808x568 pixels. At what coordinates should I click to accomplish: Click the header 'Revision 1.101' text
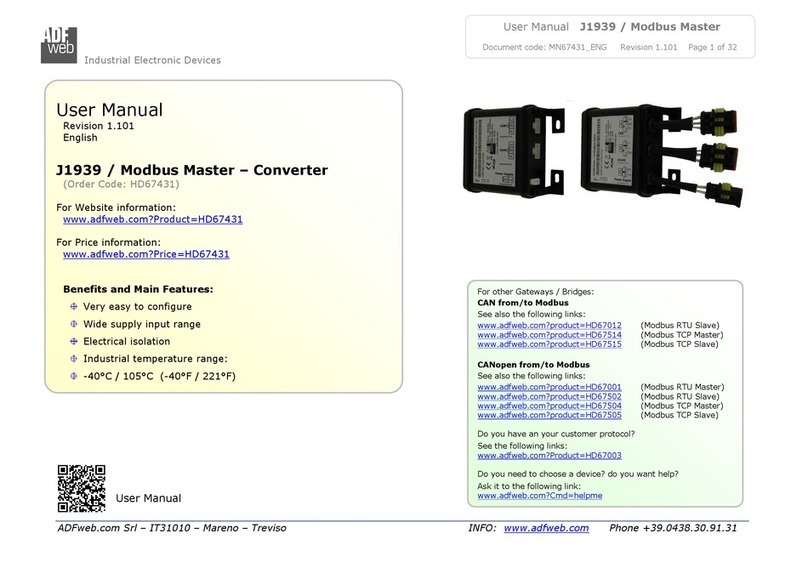tap(648, 47)
